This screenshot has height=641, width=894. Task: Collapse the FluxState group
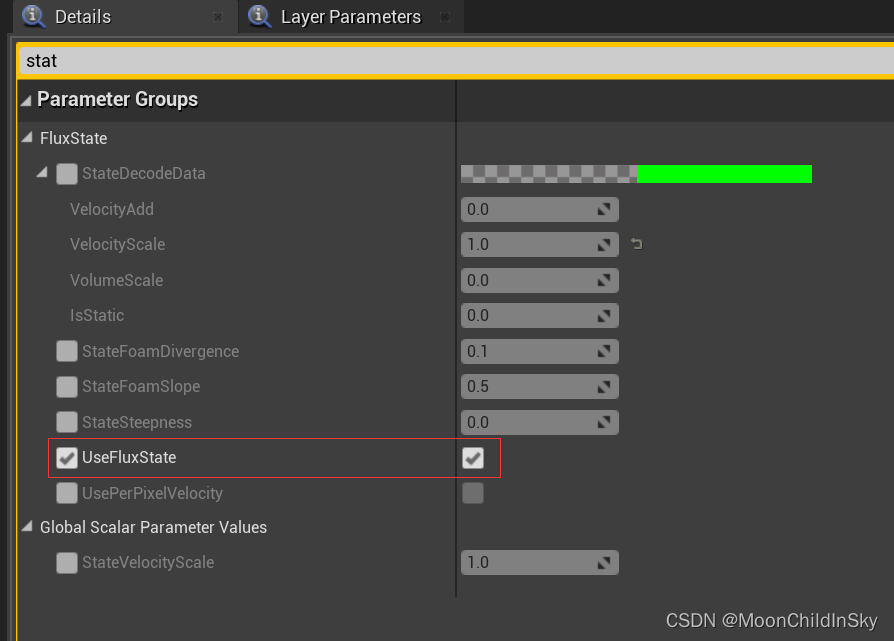pyautogui.click(x=27, y=137)
